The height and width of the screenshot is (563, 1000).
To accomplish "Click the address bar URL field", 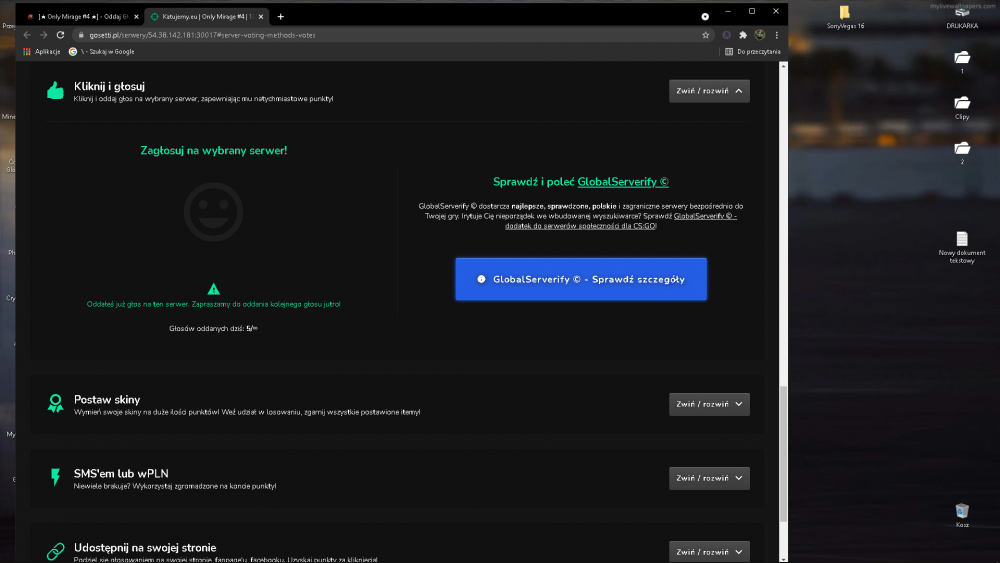I will click(x=389, y=35).
